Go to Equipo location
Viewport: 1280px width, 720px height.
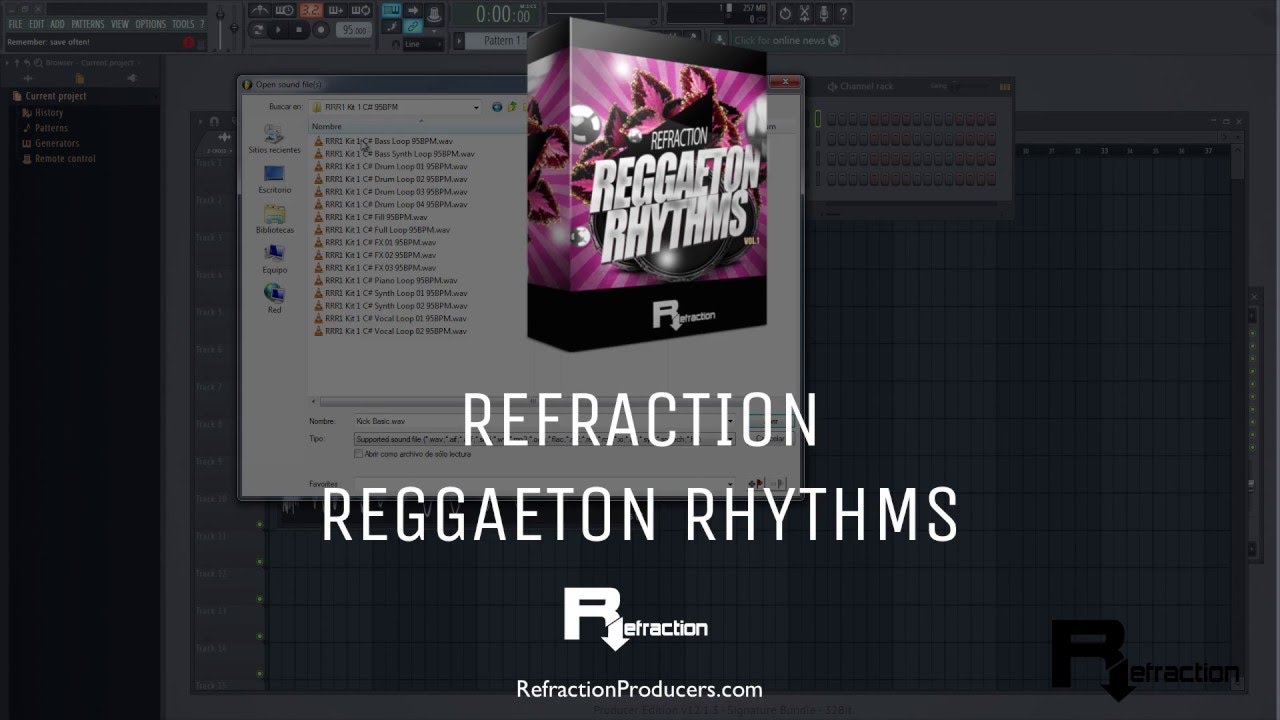(x=274, y=260)
